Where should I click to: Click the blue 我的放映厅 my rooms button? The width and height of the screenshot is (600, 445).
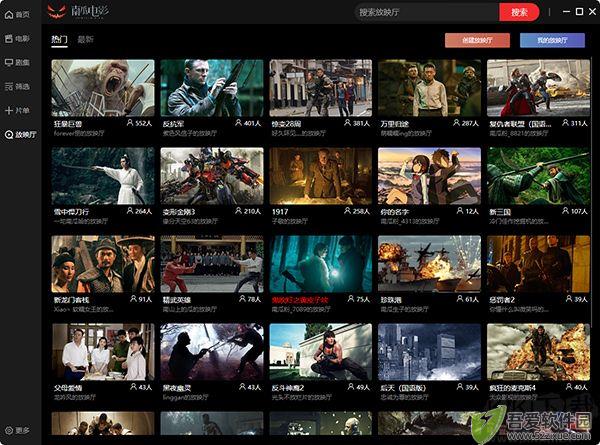(552, 40)
